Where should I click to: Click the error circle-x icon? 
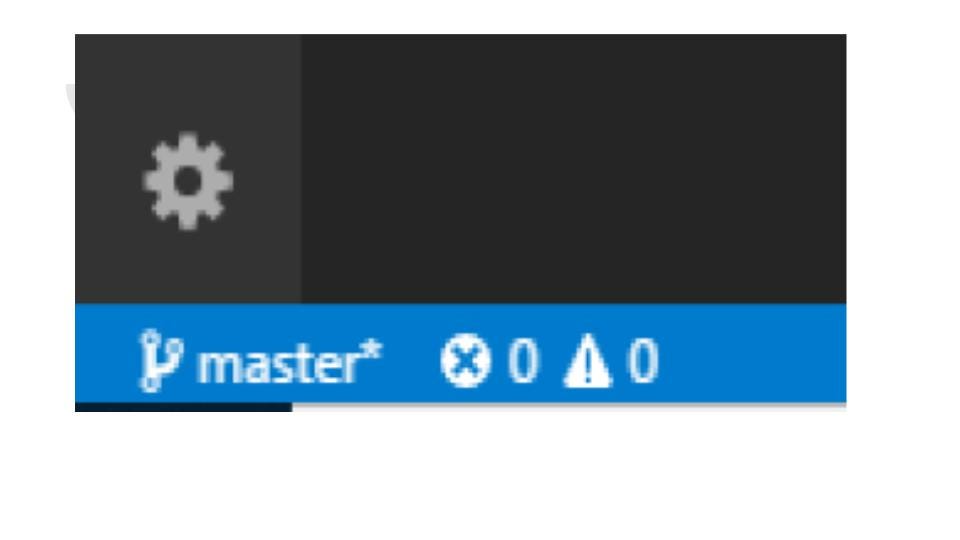tap(465, 361)
